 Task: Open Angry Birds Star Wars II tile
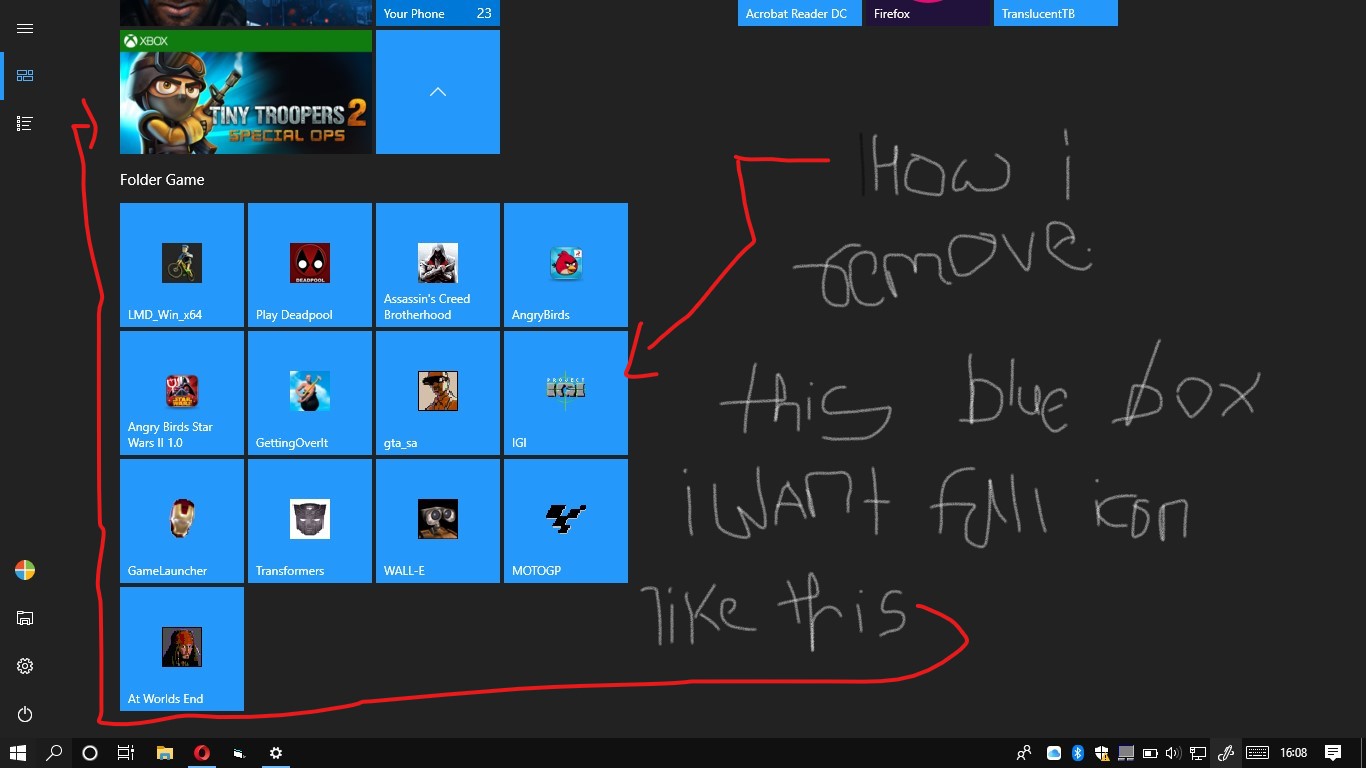[182, 393]
